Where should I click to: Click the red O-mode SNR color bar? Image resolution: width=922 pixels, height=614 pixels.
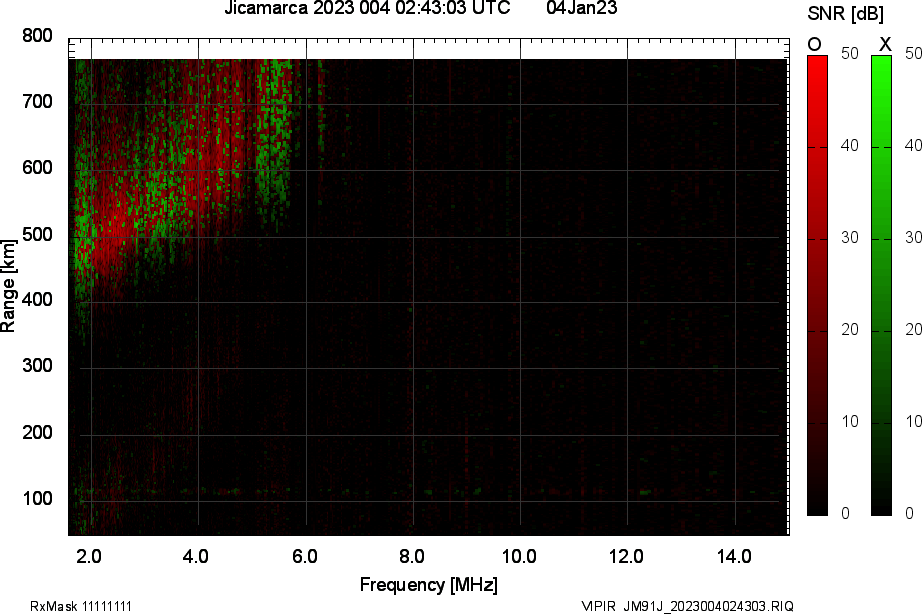pos(817,285)
